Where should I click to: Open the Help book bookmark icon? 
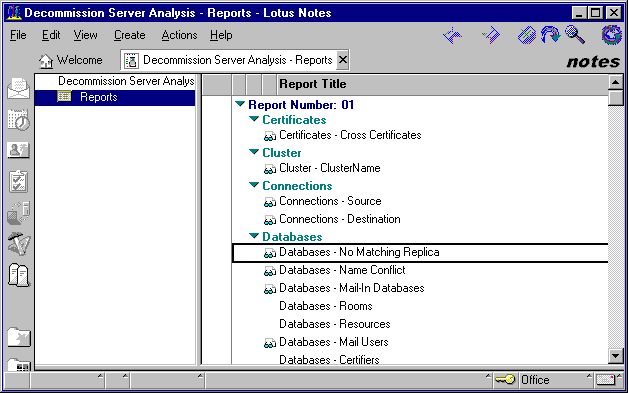[x=18, y=275]
